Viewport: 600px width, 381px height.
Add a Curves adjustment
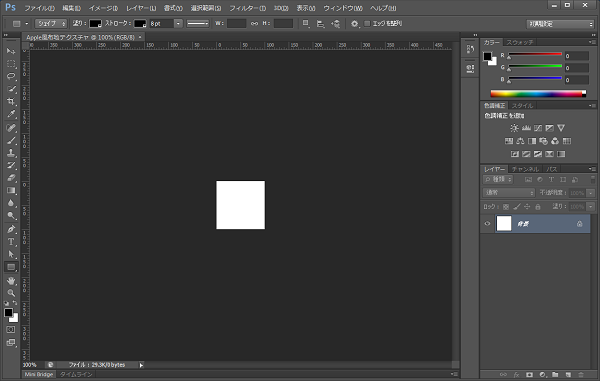[538, 128]
